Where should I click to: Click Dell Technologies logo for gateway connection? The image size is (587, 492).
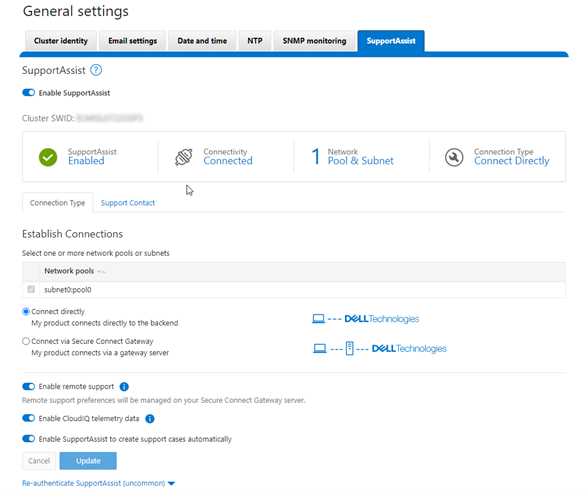pyautogui.click(x=409, y=349)
